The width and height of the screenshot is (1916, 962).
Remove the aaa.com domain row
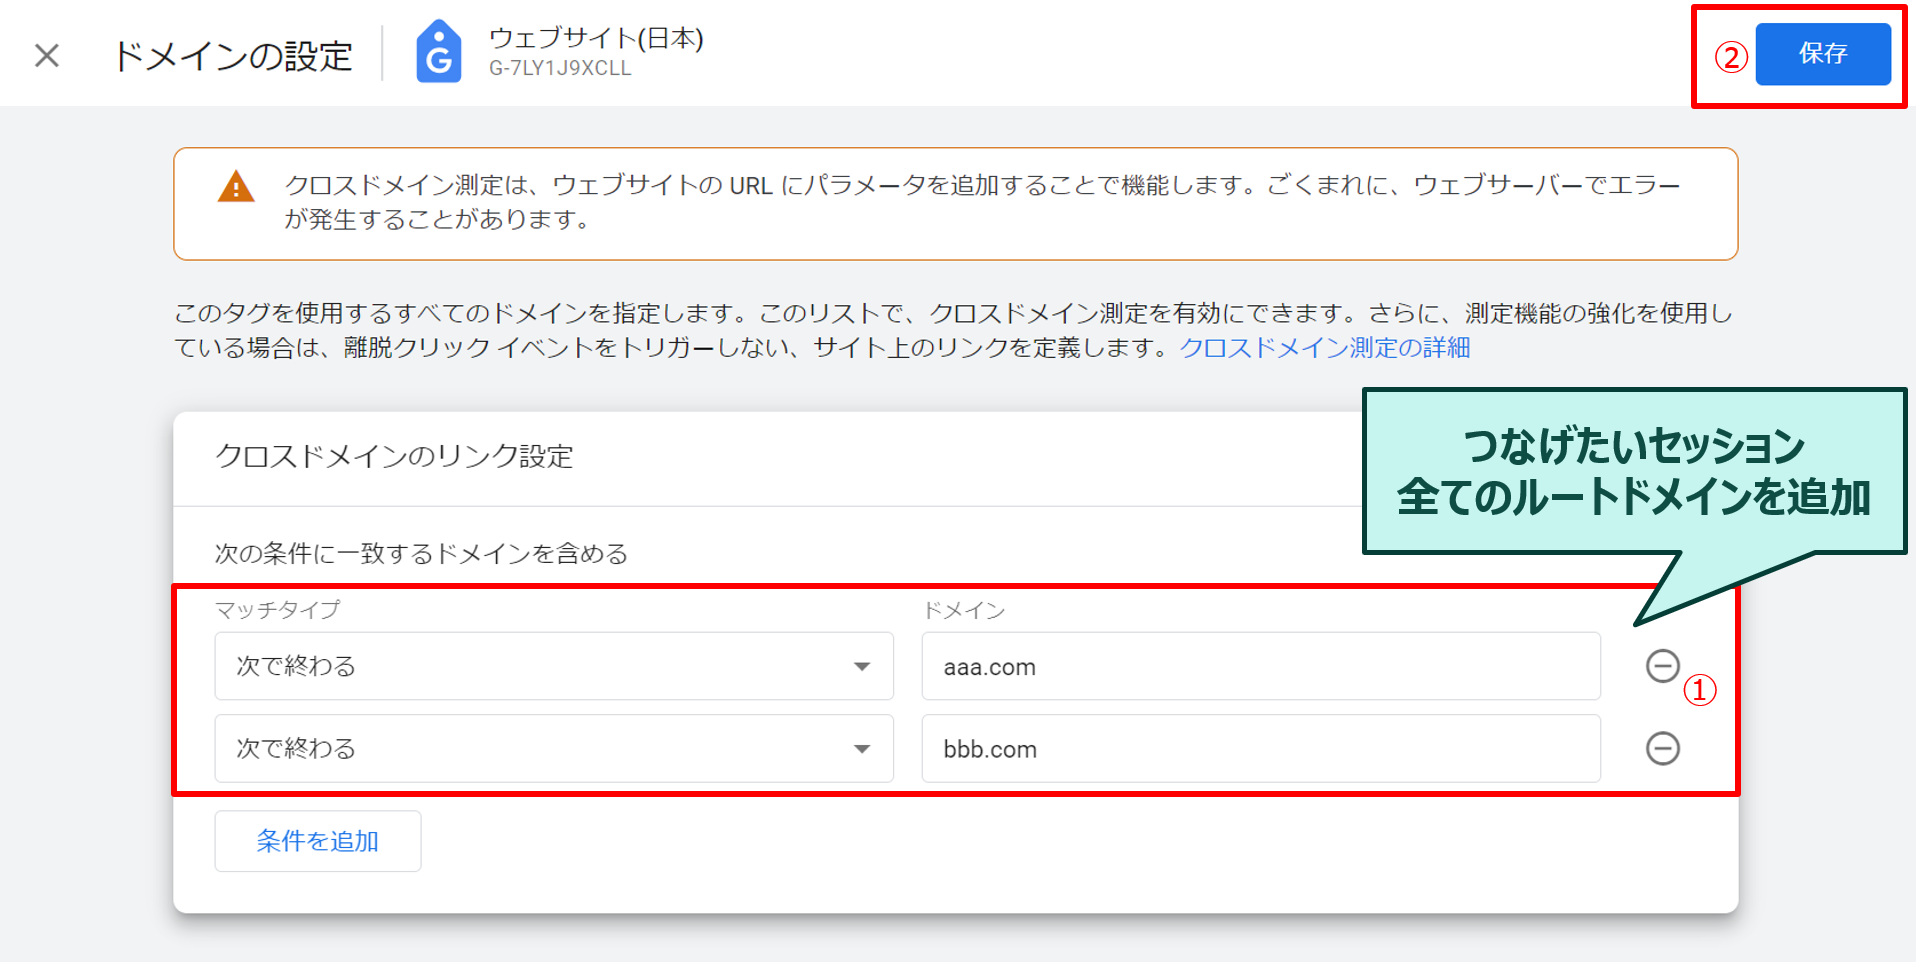click(1662, 666)
